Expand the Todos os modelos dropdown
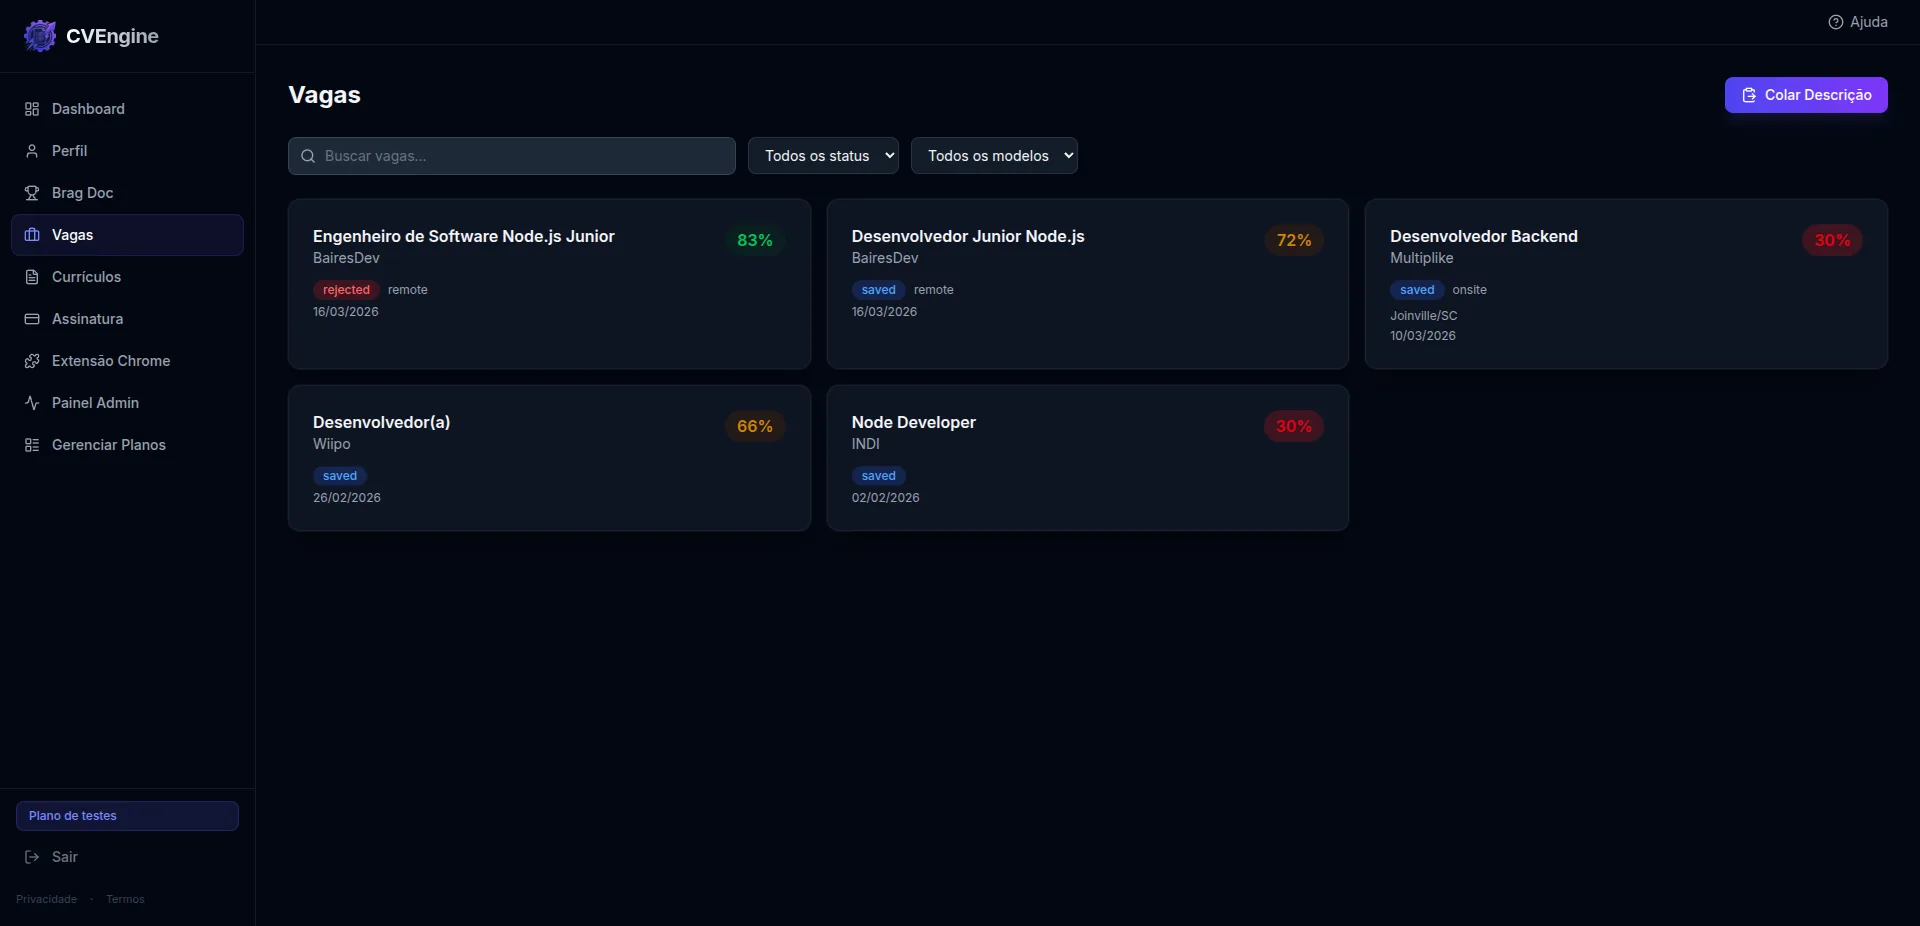The image size is (1920, 926). pos(994,156)
